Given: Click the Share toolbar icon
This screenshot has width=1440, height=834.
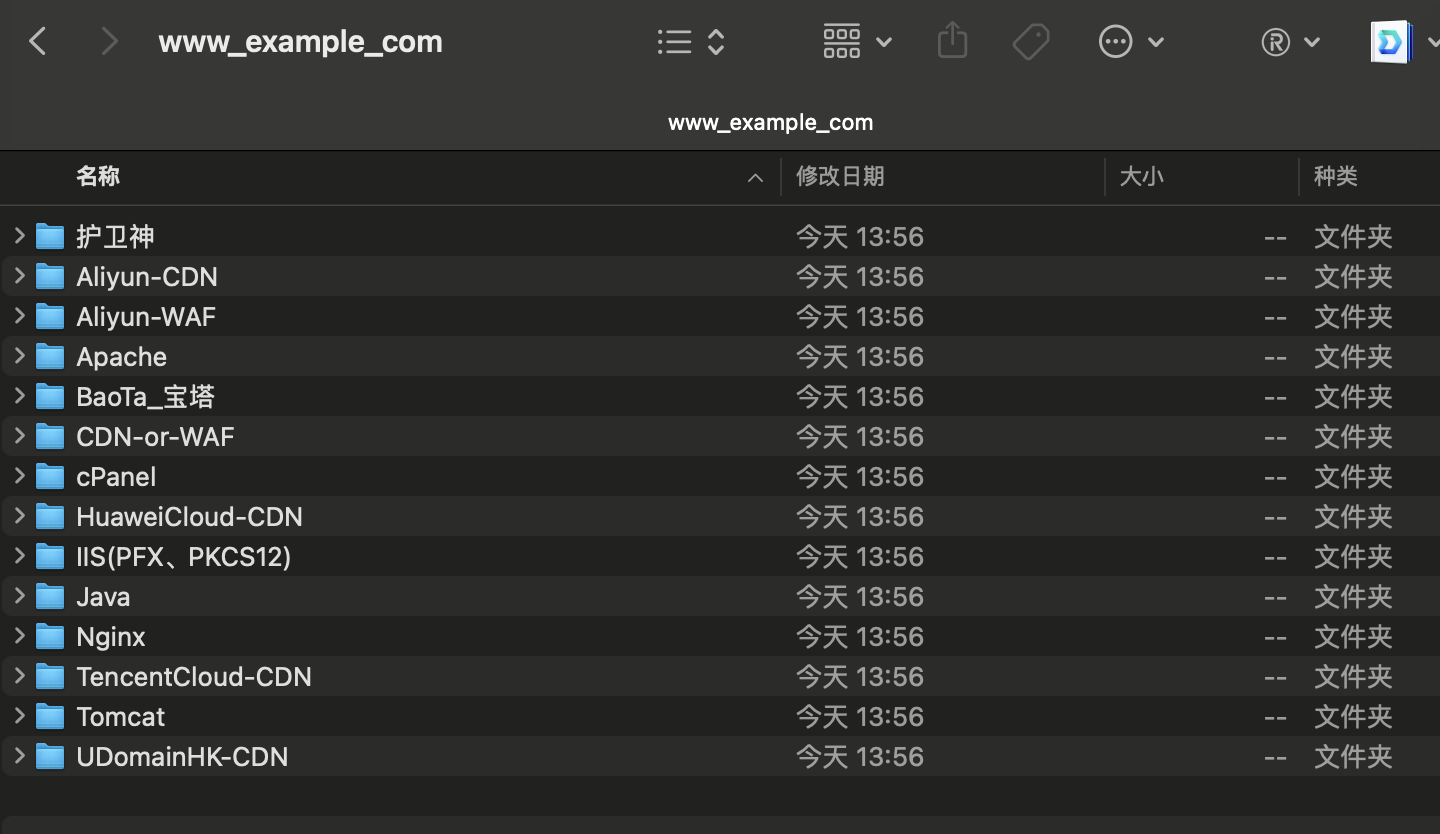Looking at the screenshot, I should [952, 42].
